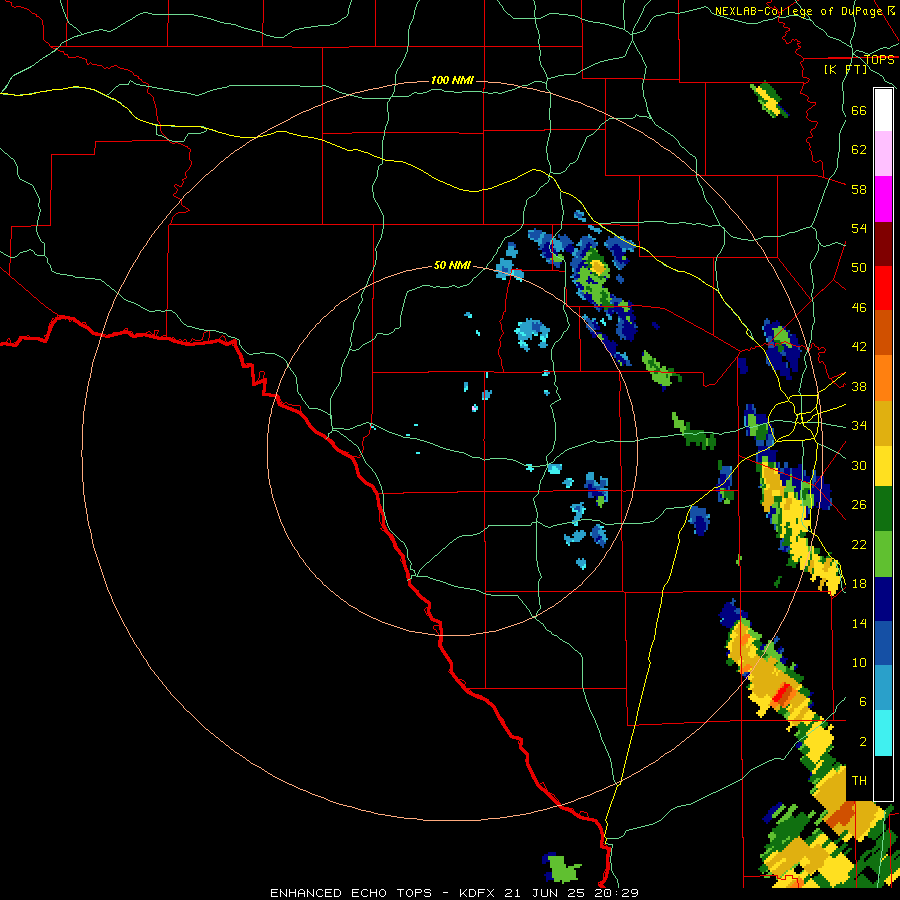Select the burnt orange legend swatch

point(883,333)
